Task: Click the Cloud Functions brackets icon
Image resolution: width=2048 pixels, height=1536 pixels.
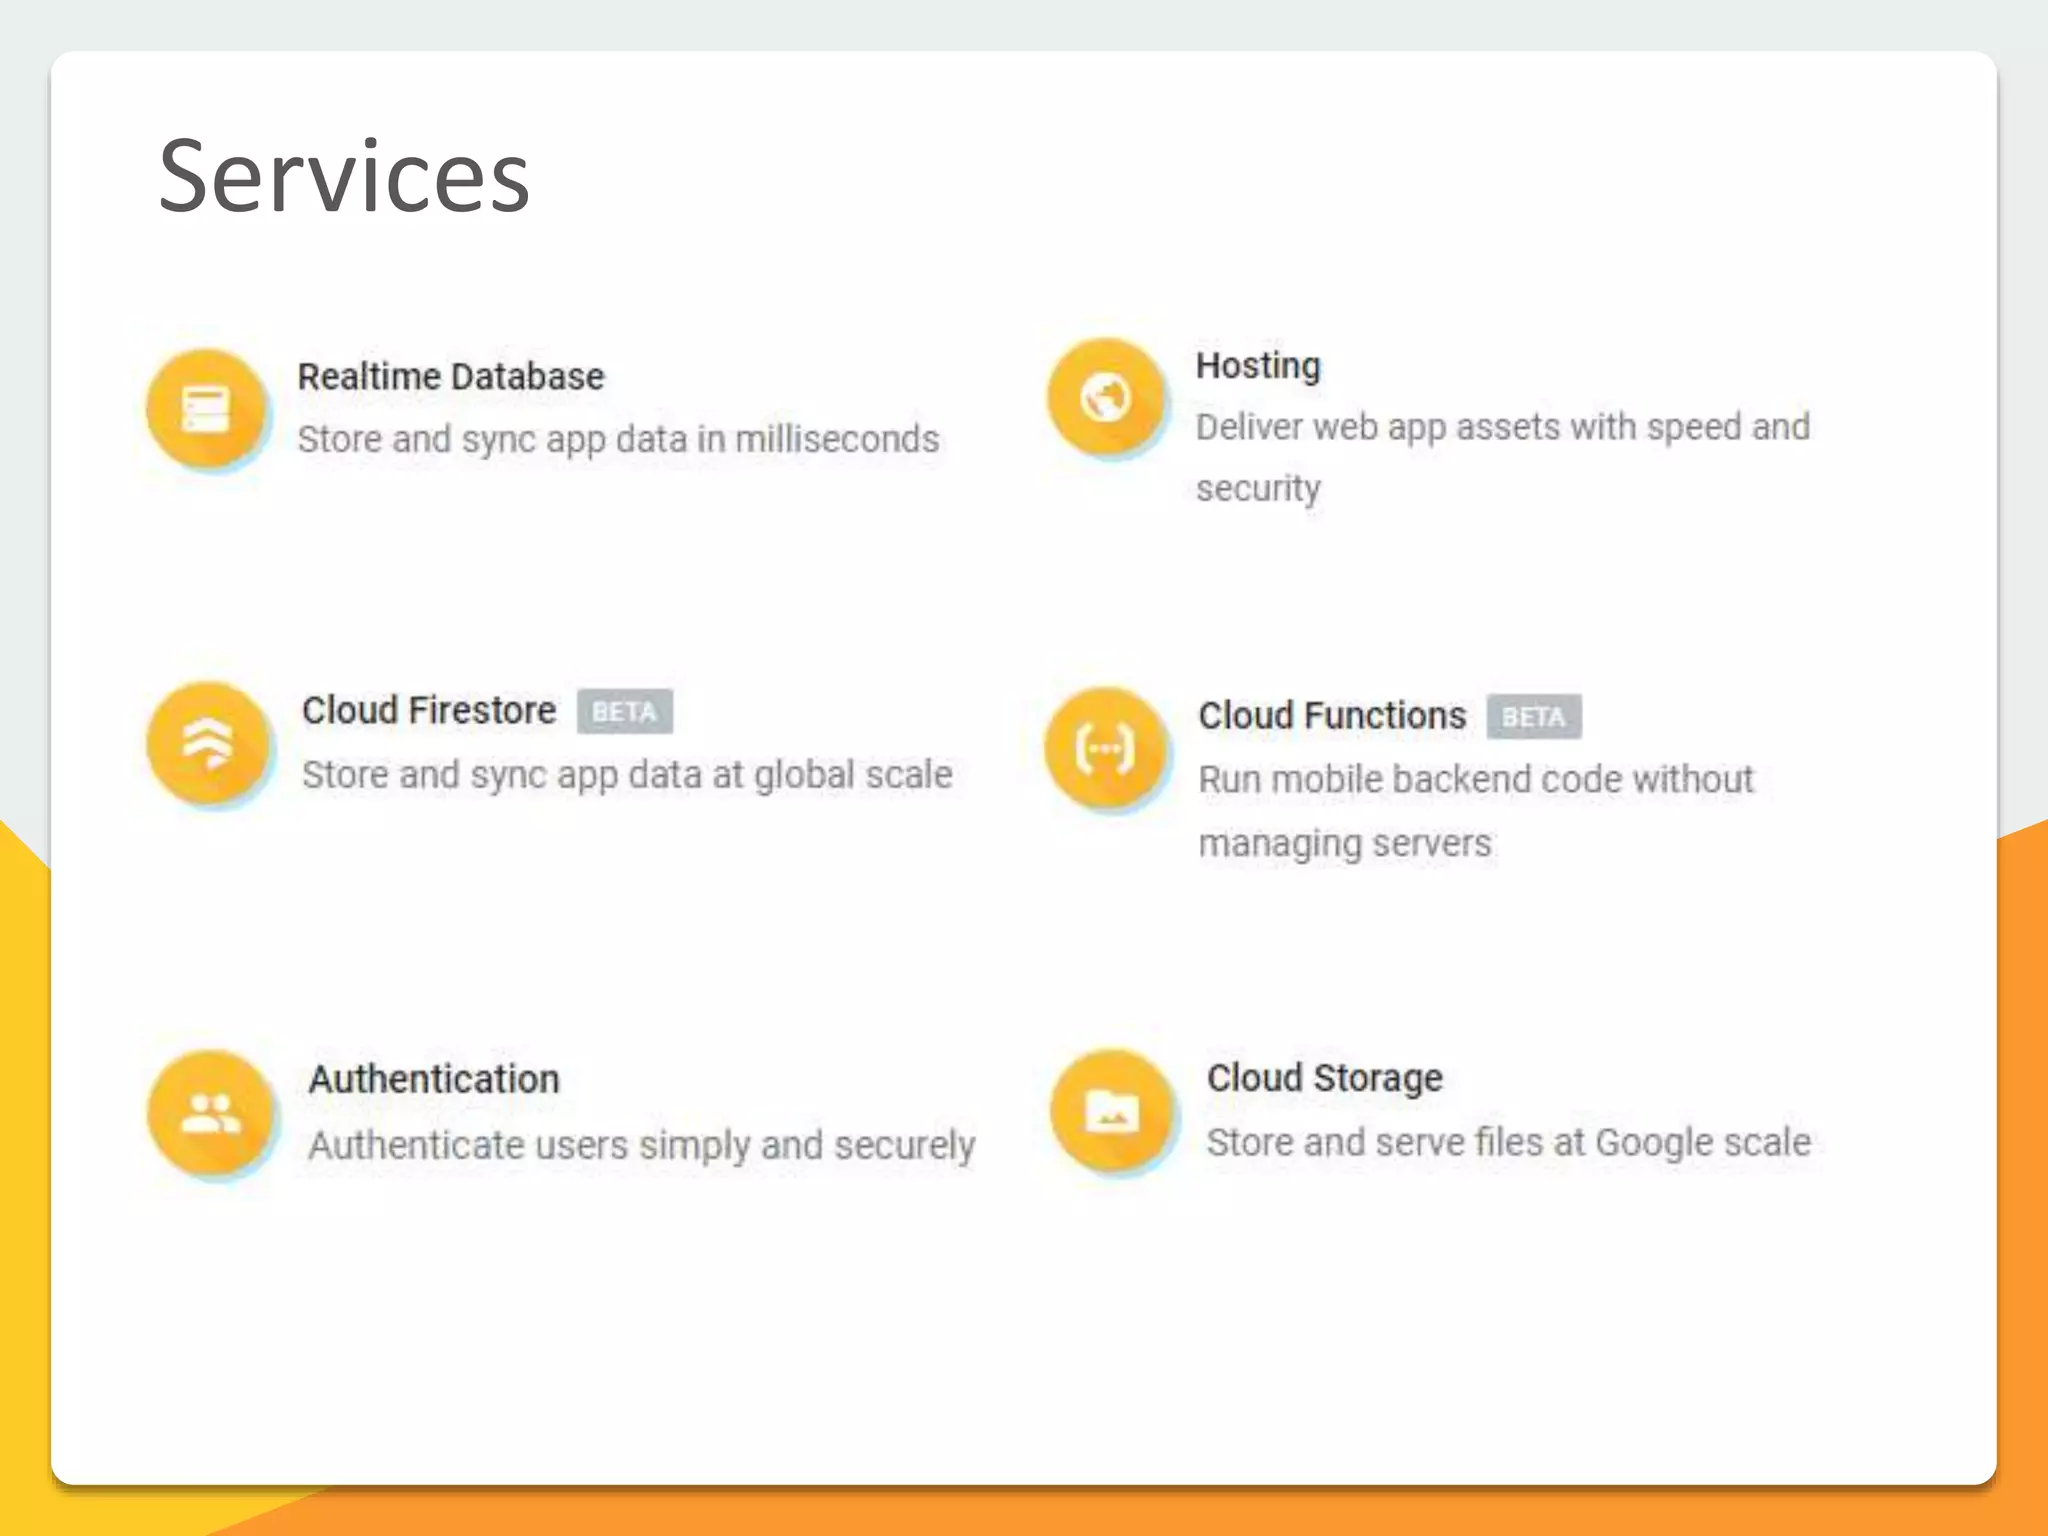Action: [x=1105, y=749]
